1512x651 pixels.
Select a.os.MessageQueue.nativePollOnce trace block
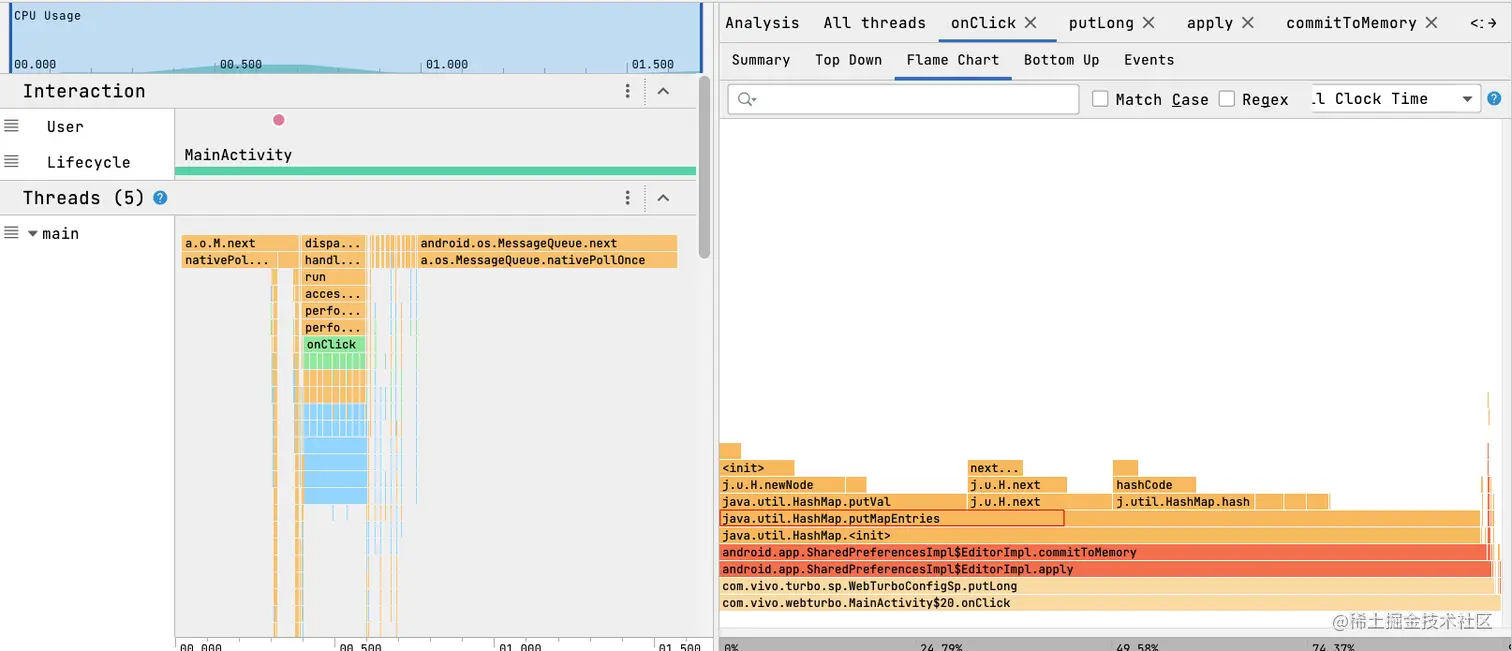click(547, 260)
